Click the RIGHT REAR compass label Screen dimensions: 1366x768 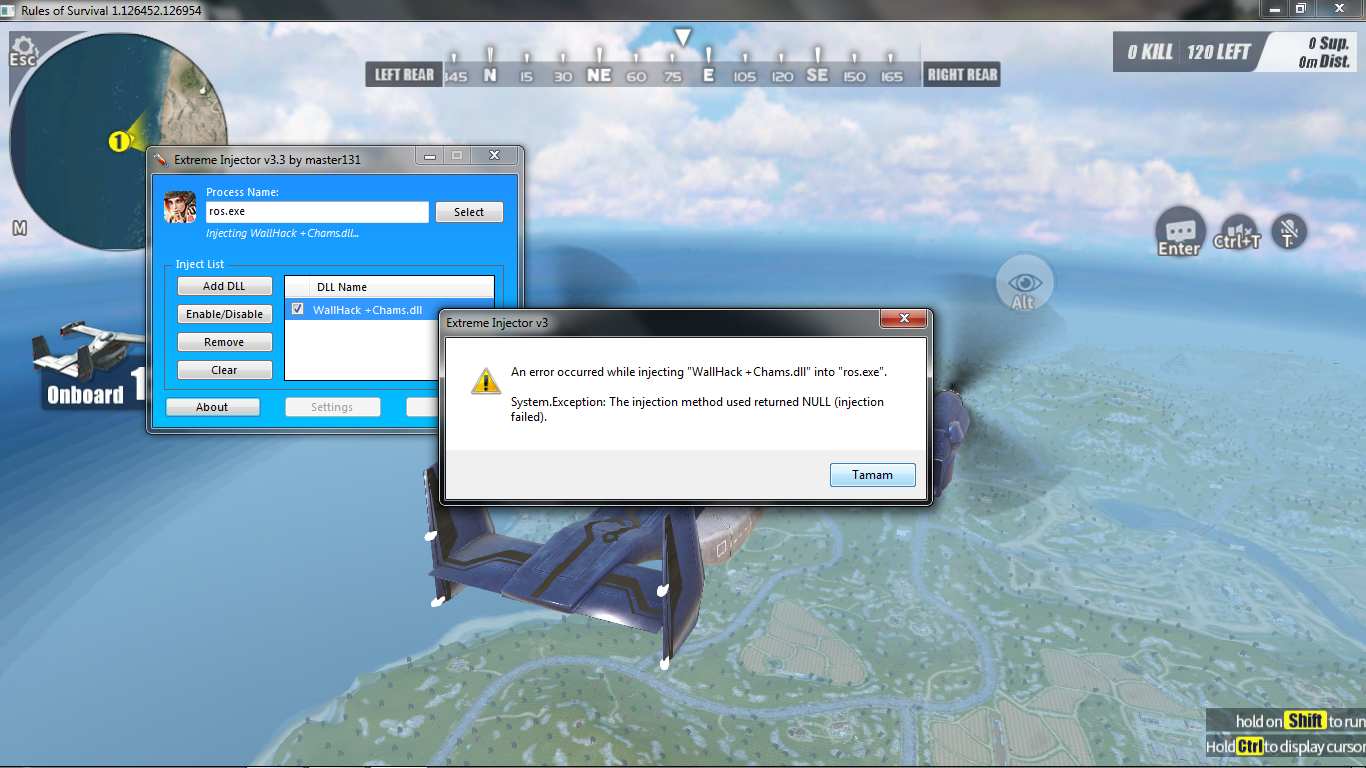962,74
